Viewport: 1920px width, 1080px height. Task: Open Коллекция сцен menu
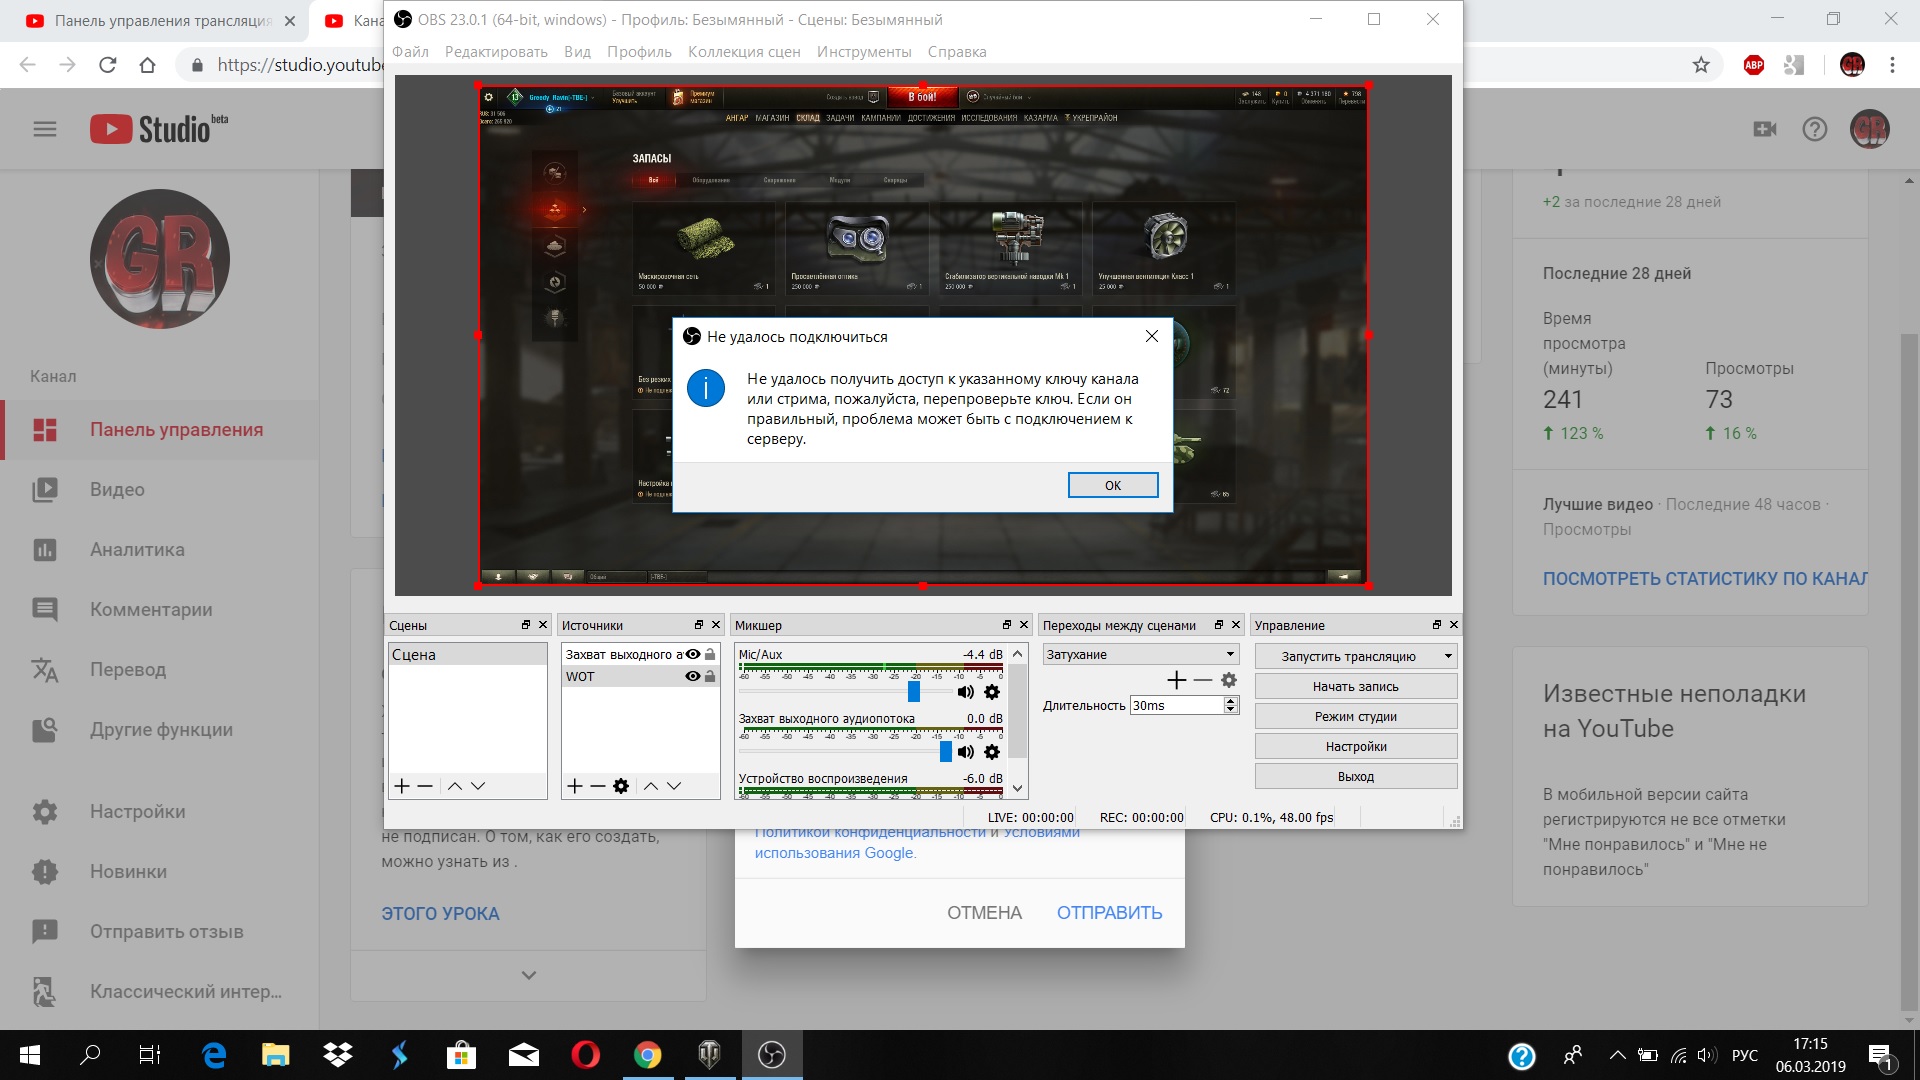[744, 52]
